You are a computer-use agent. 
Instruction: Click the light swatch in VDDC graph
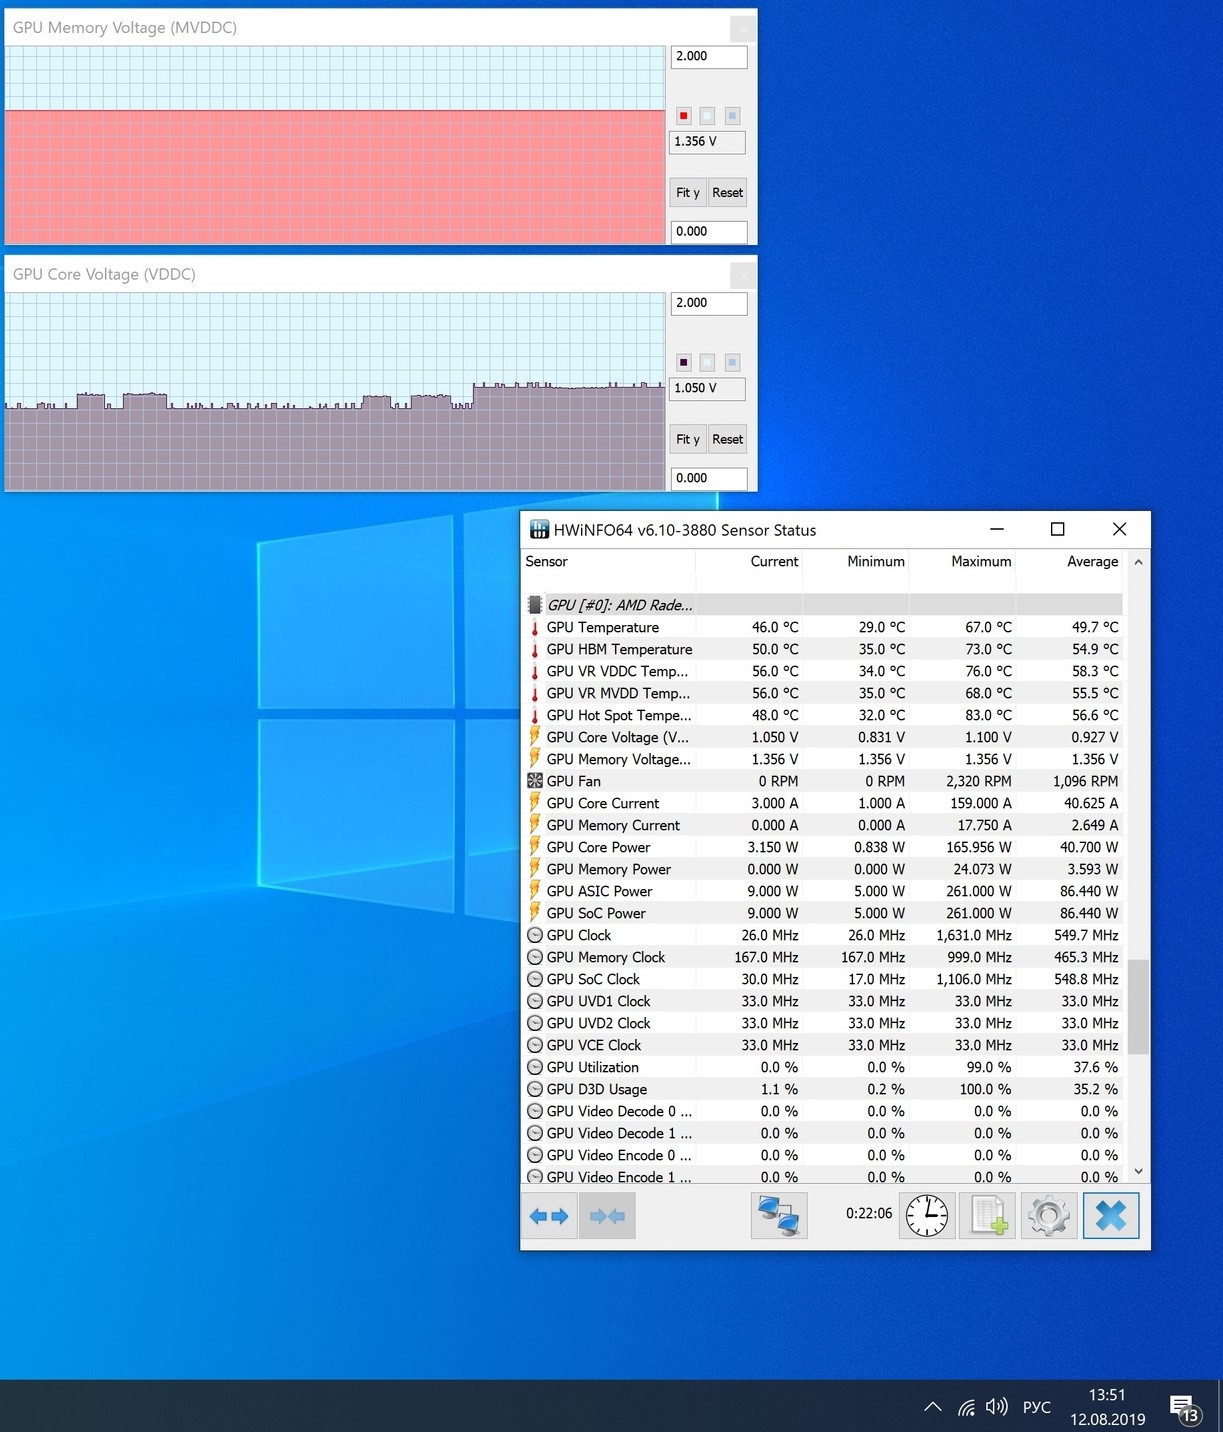pos(708,362)
